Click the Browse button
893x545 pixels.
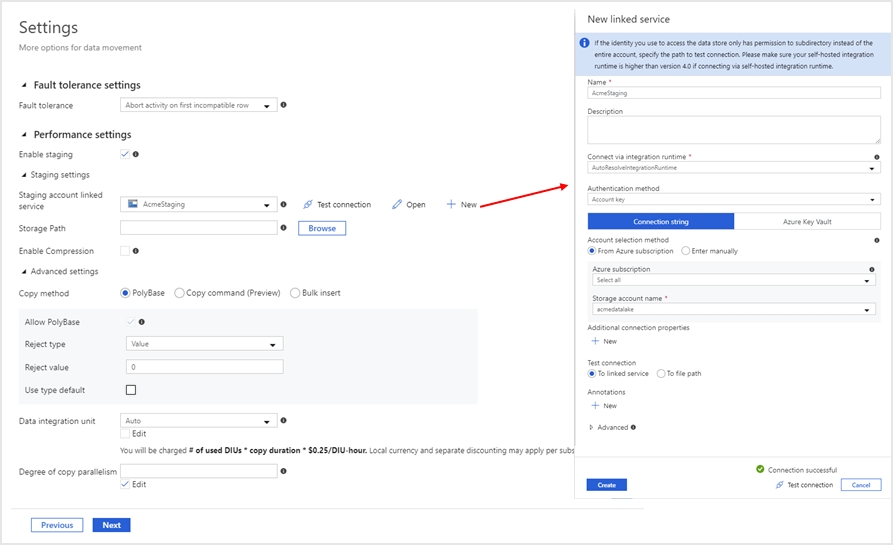pos(322,228)
